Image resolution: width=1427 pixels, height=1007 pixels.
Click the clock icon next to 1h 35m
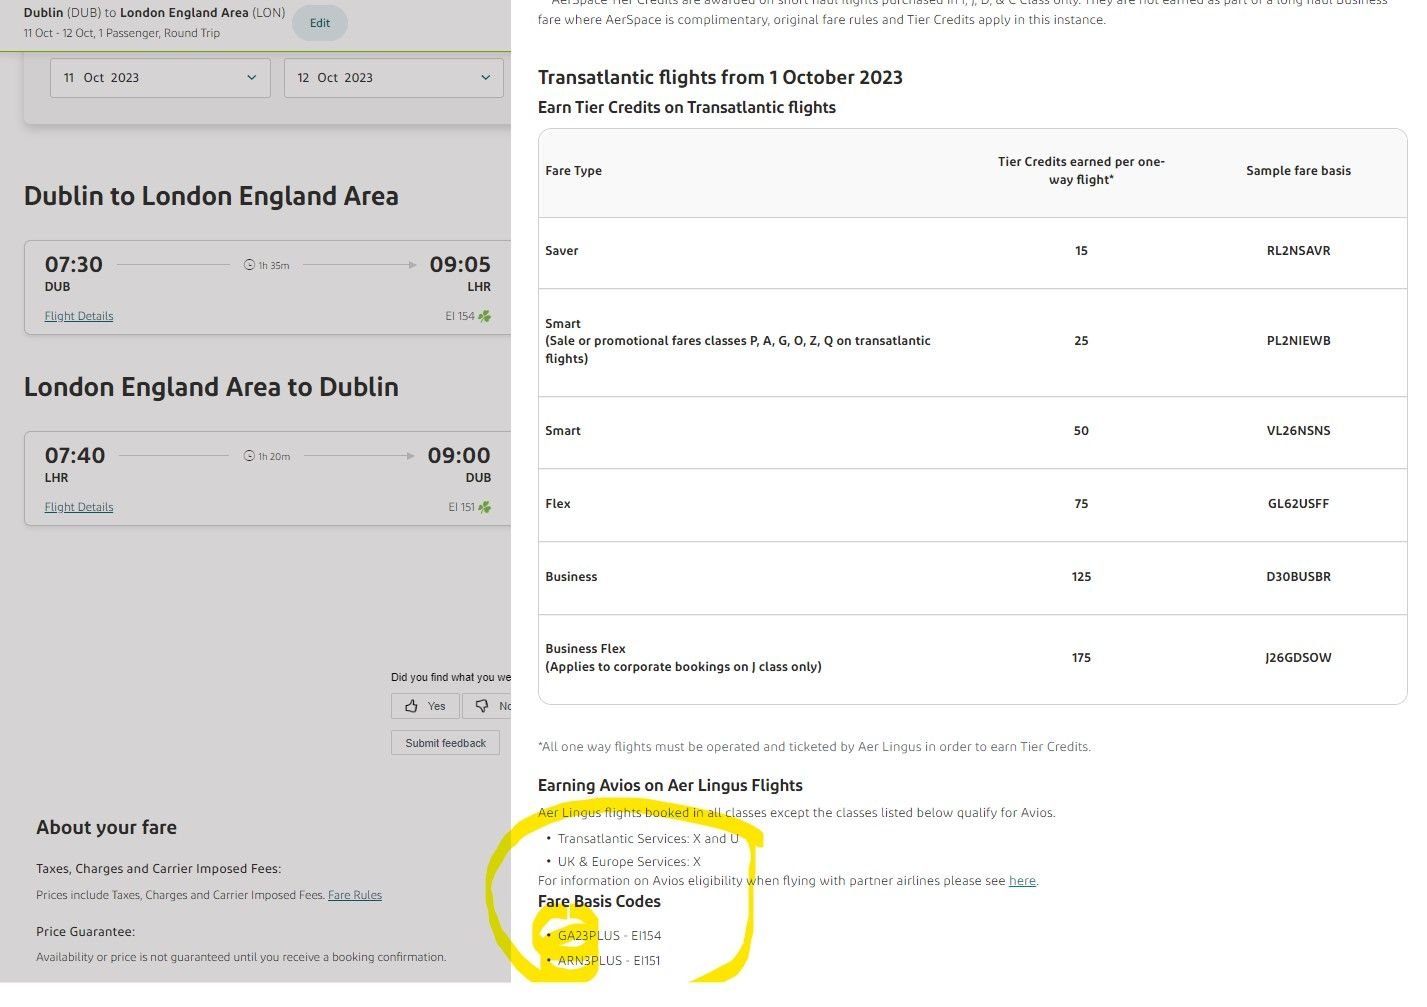coord(250,265)
